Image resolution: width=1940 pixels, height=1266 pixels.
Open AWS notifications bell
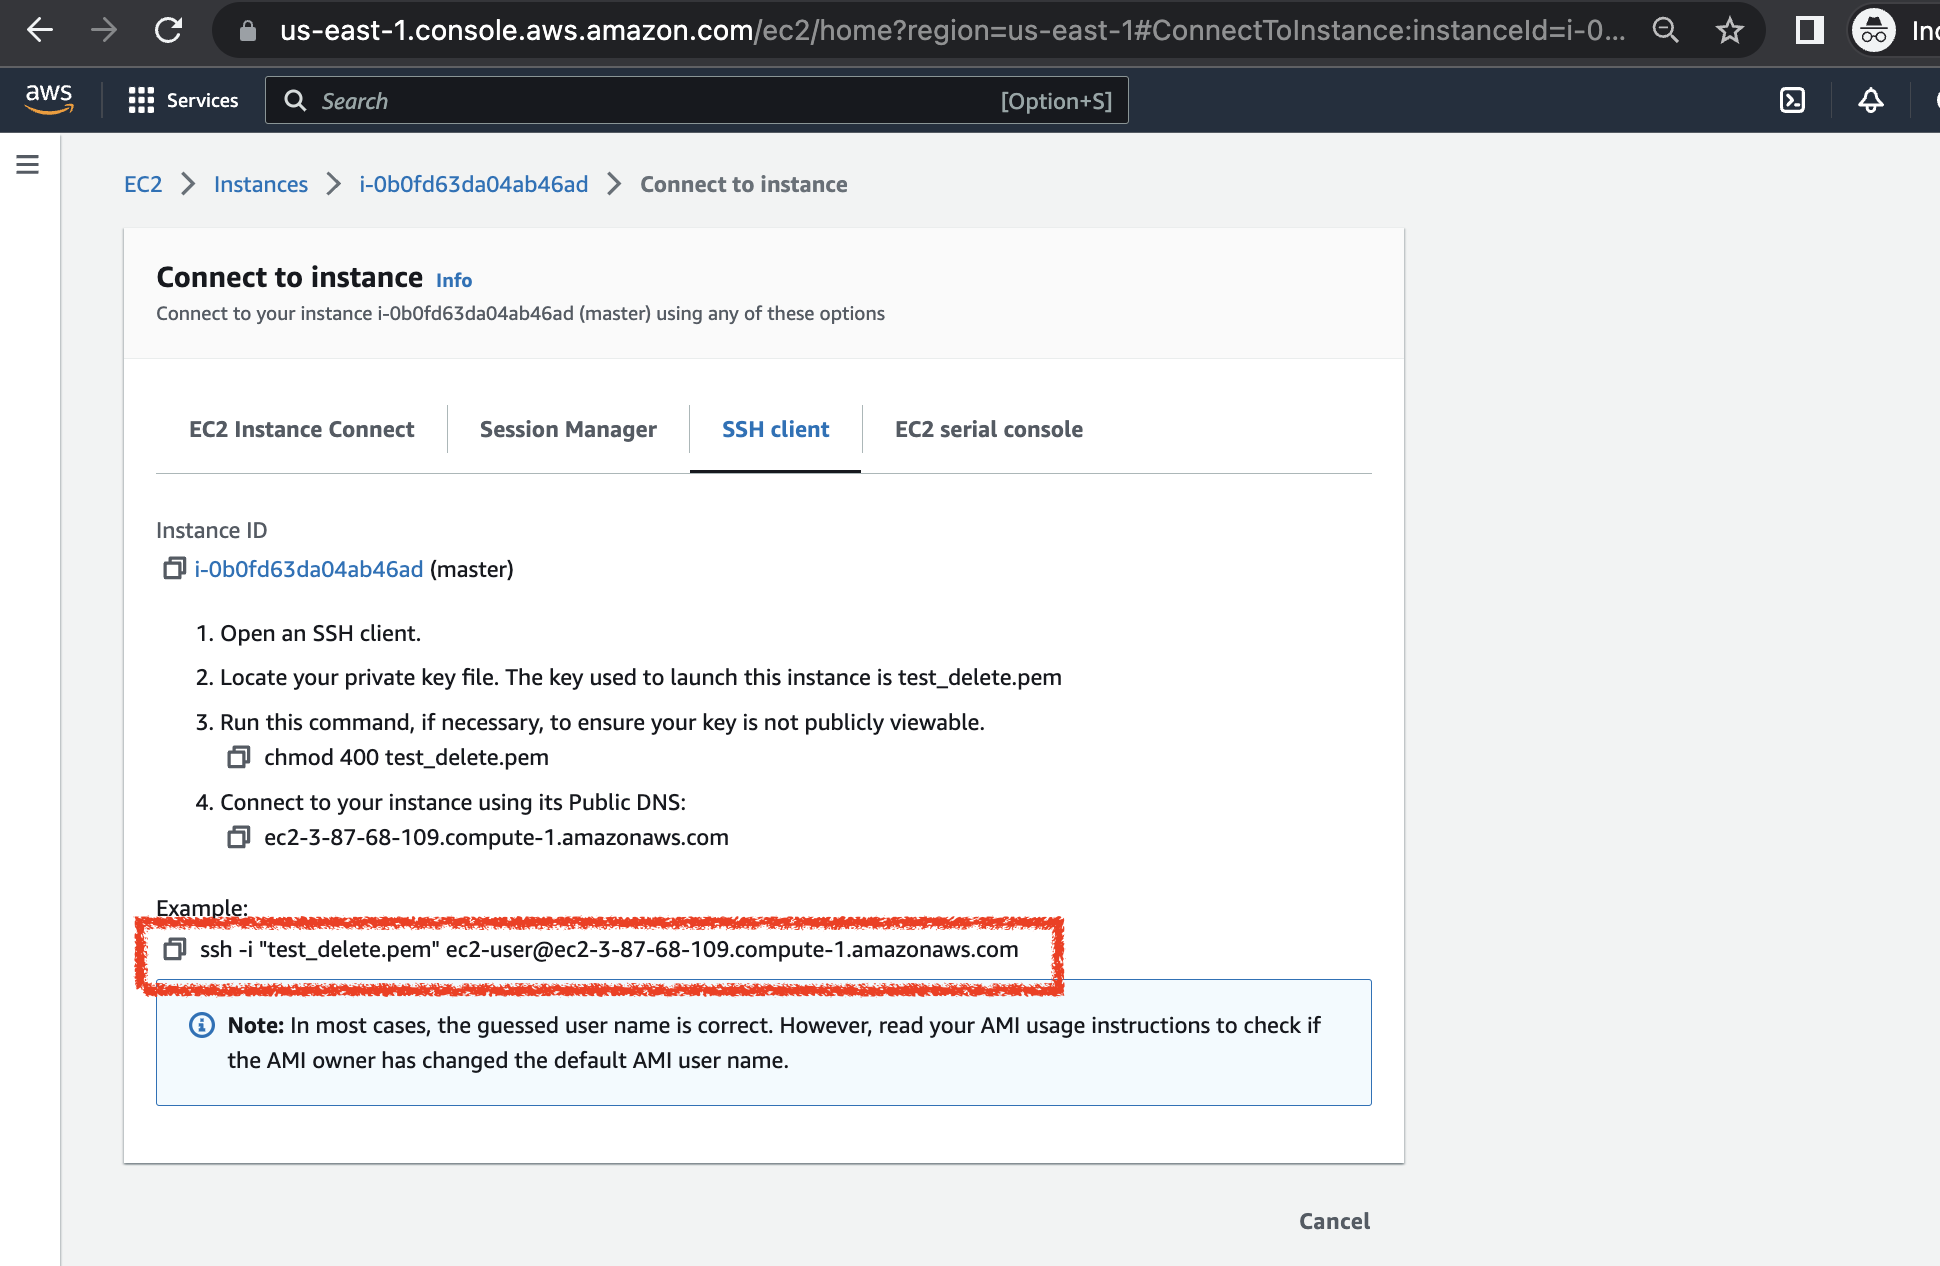[1871, 100]
